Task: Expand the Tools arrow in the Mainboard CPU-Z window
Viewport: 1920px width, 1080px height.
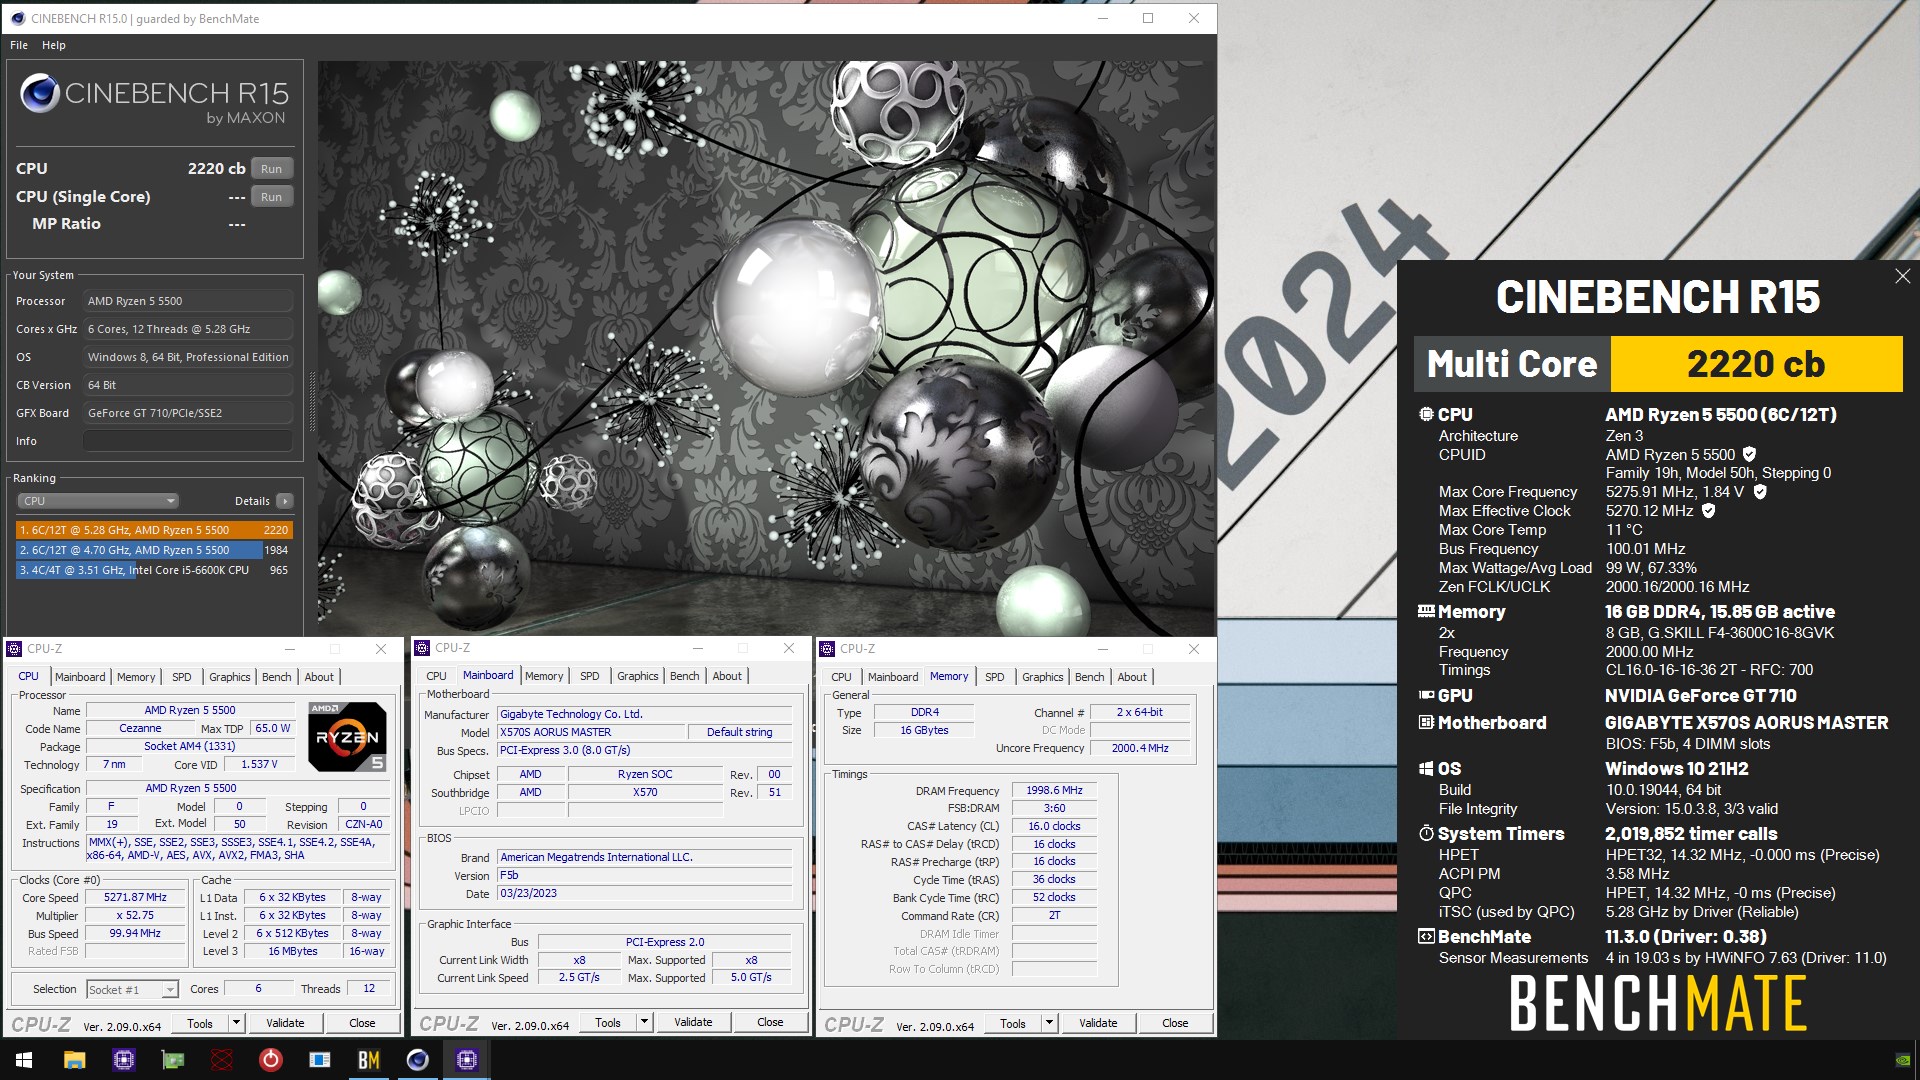Action: 645,1022
